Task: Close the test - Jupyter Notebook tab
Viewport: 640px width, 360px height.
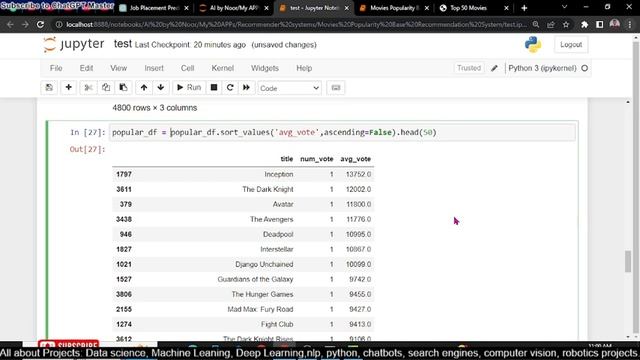Action: coord(347,8)
